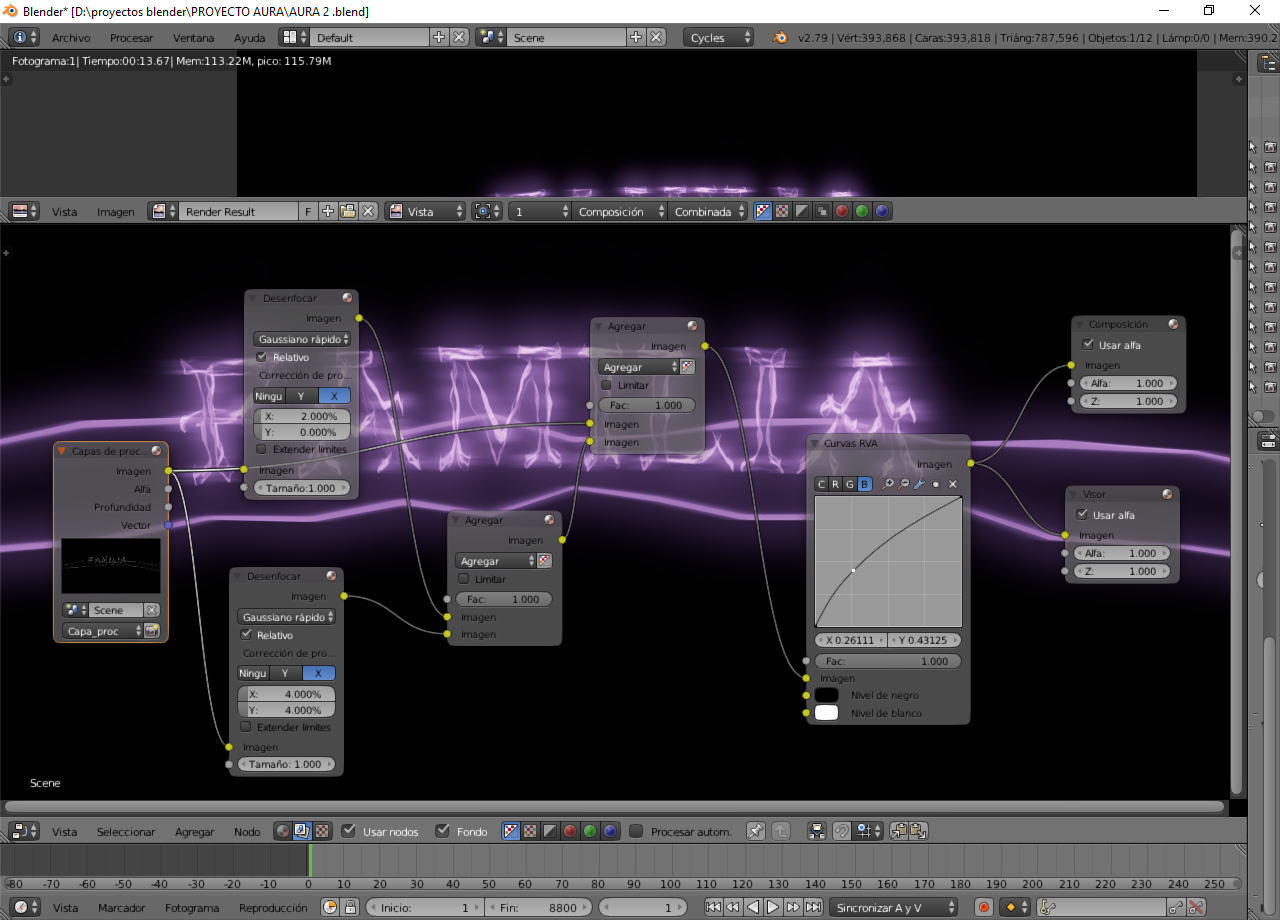Viewport: 1280px width, 920px height.
Task: Select the B channel button in Curvas RVA
Action: tap(865, 484)
